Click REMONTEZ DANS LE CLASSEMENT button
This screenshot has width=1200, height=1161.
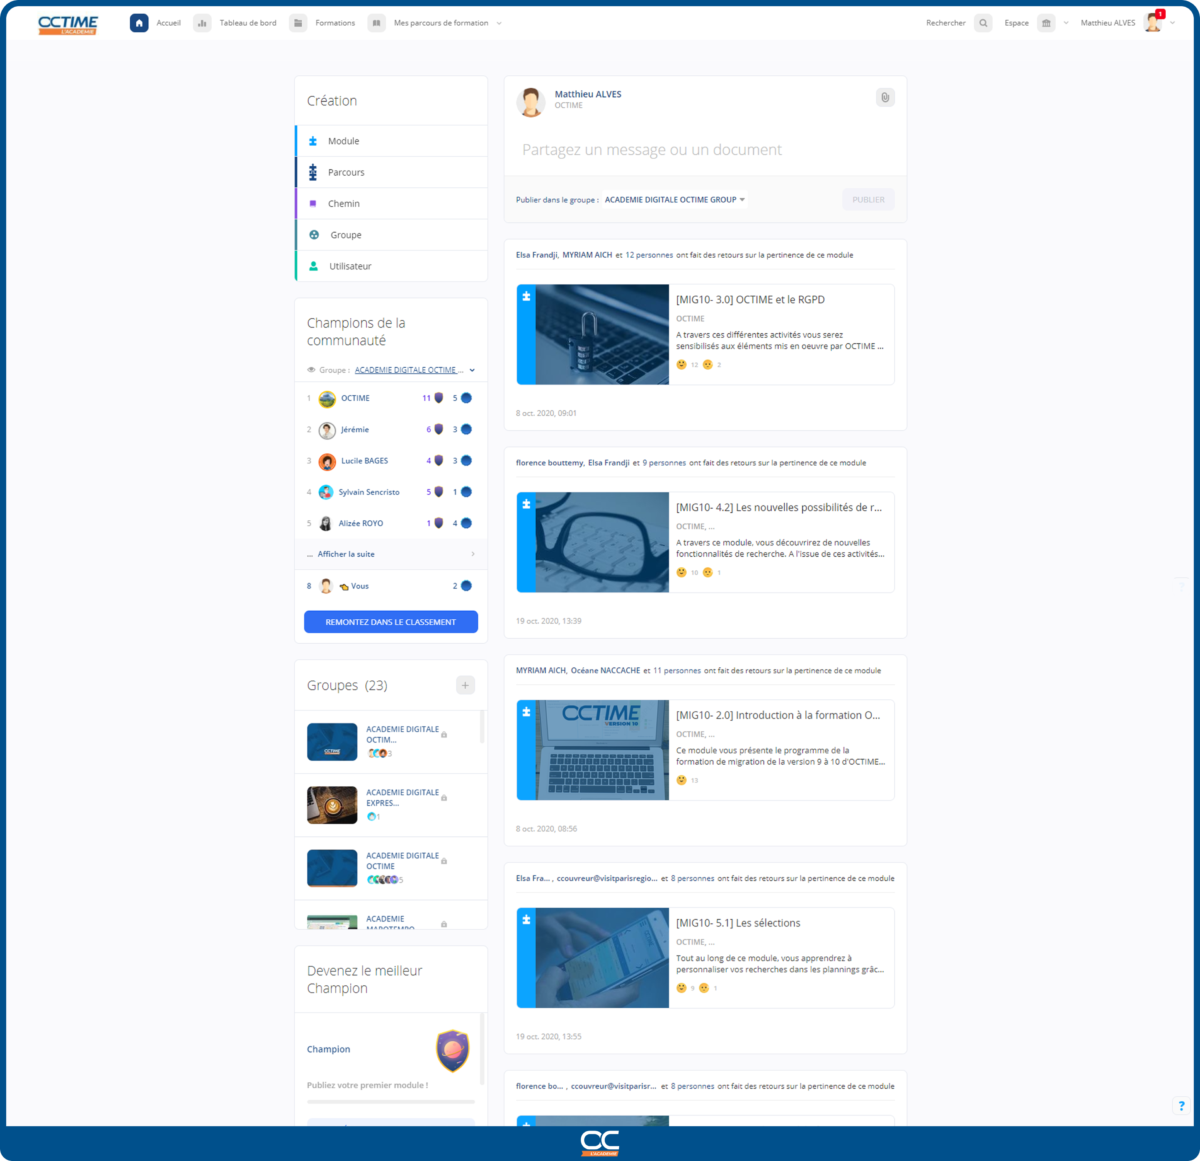[391, 622]
